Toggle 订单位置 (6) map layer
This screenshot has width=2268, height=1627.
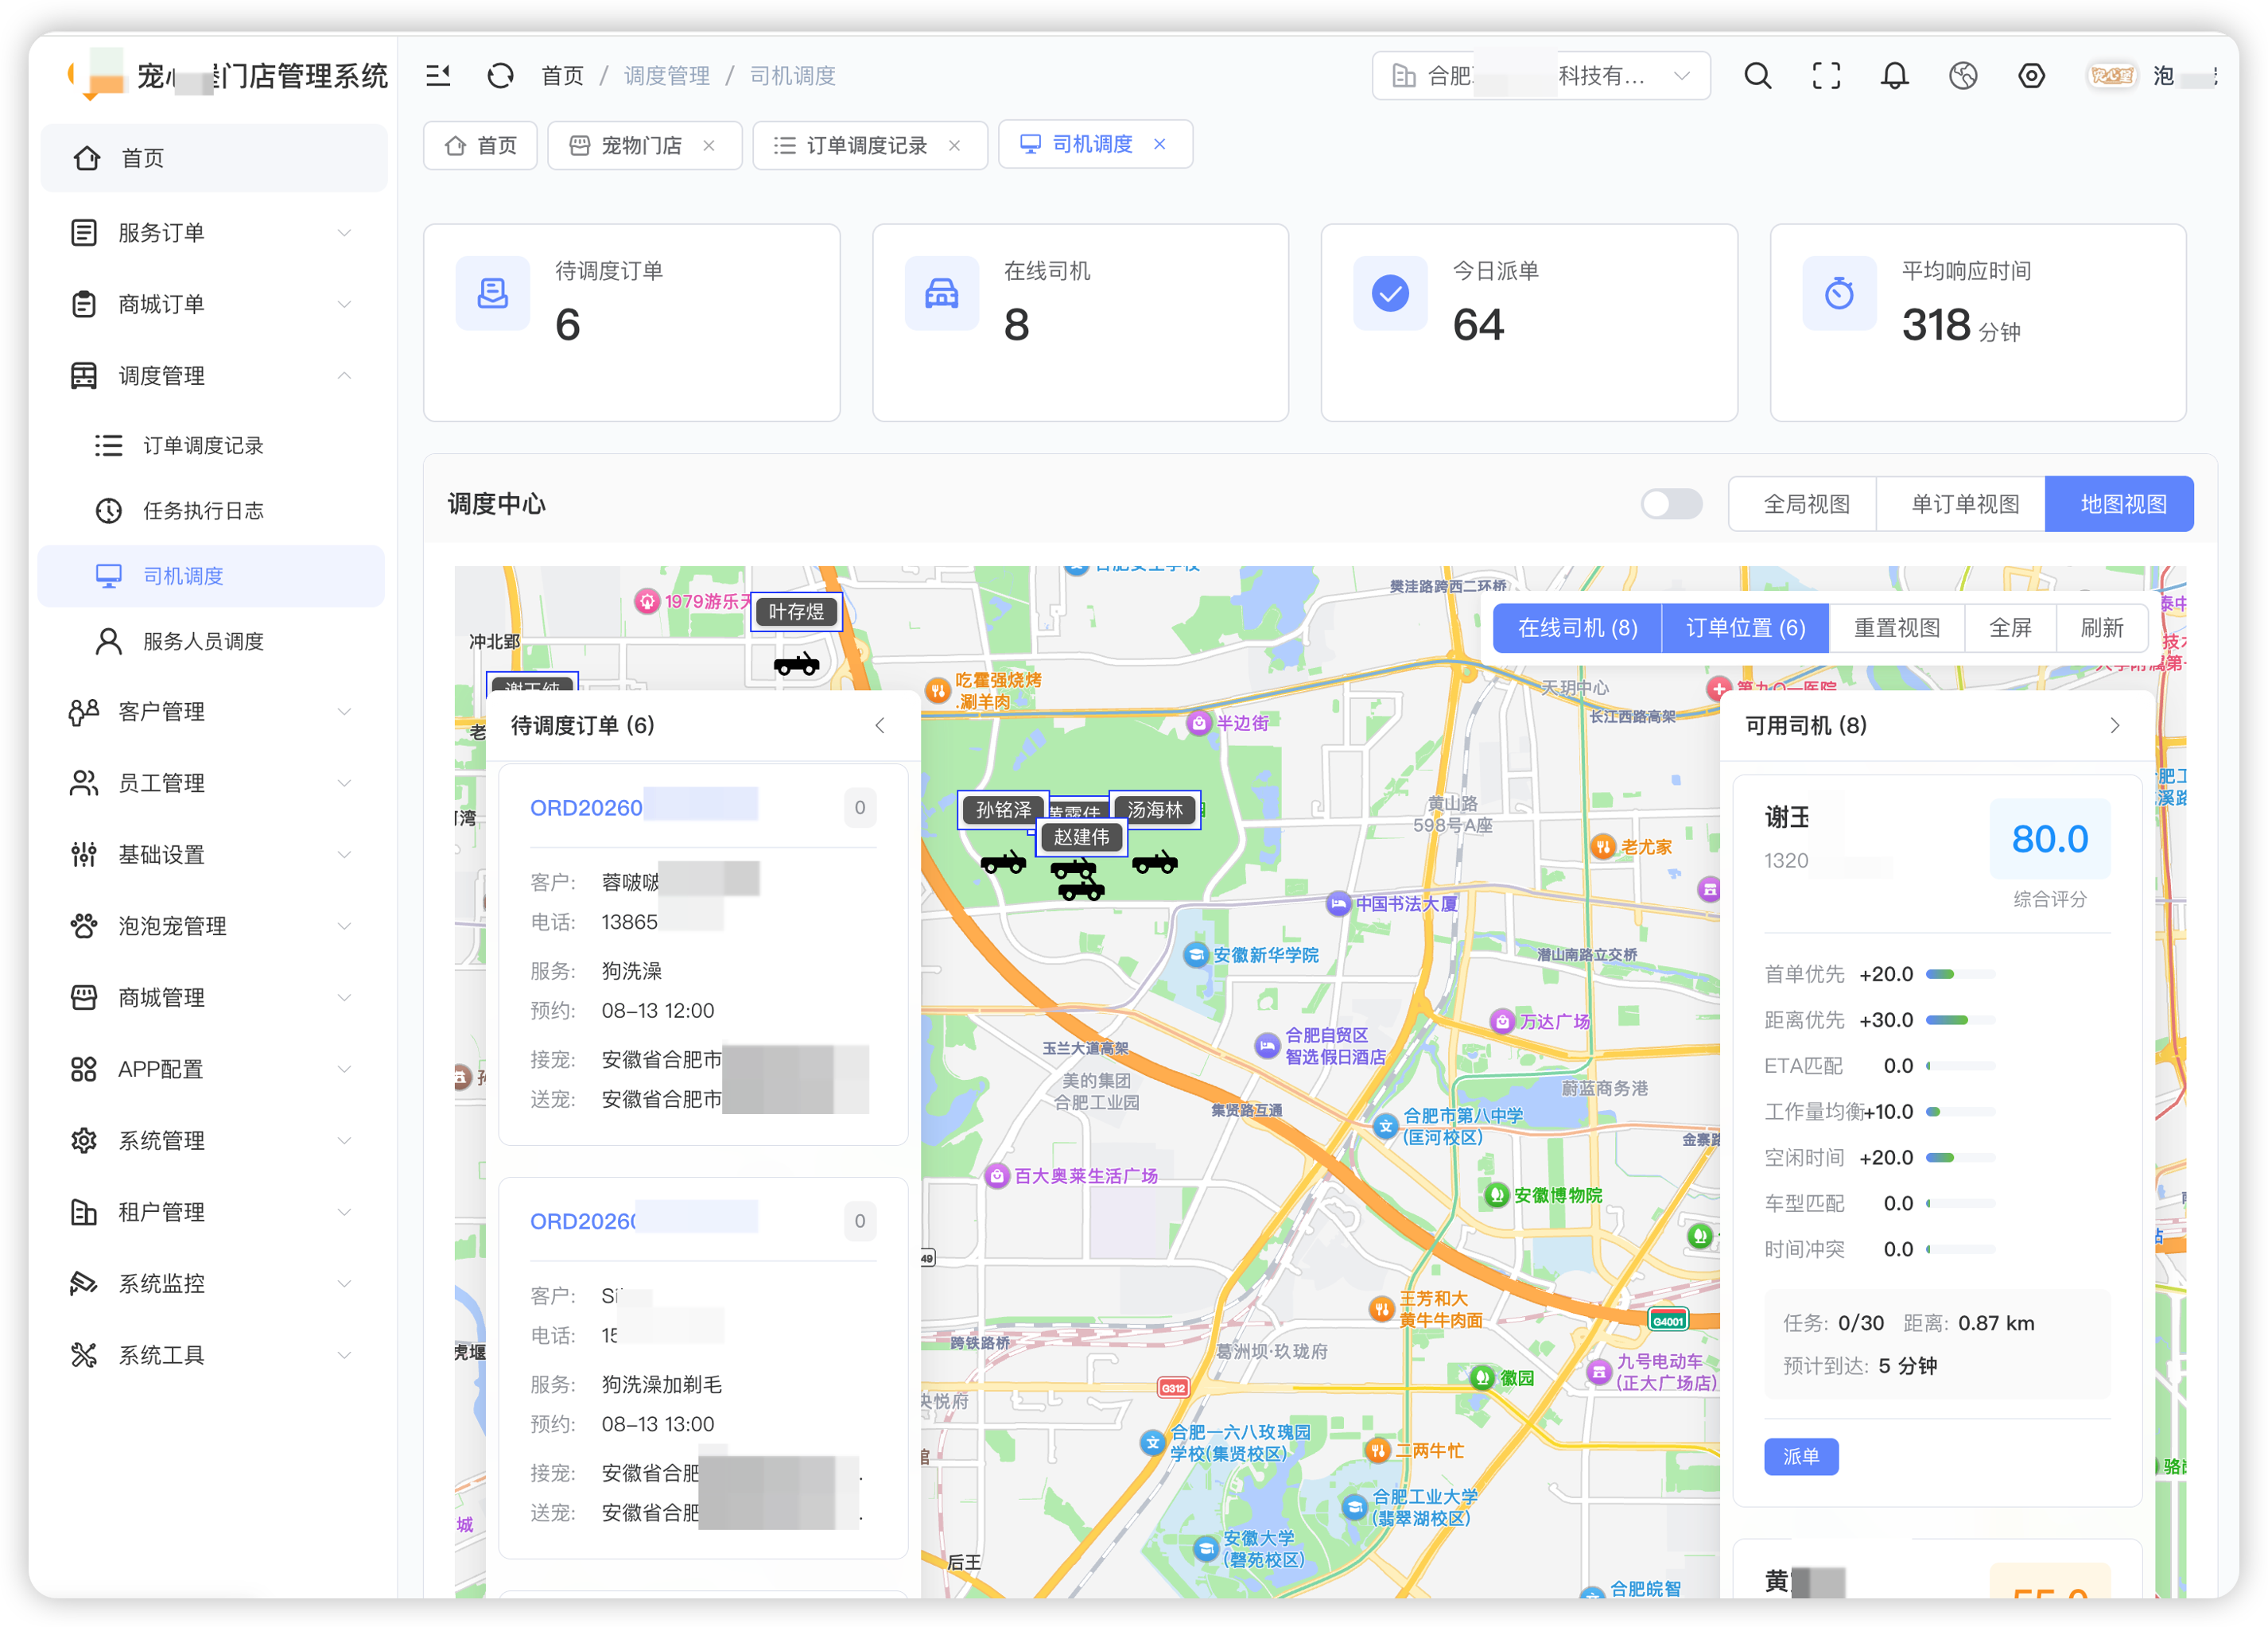tap(1745, 627)
